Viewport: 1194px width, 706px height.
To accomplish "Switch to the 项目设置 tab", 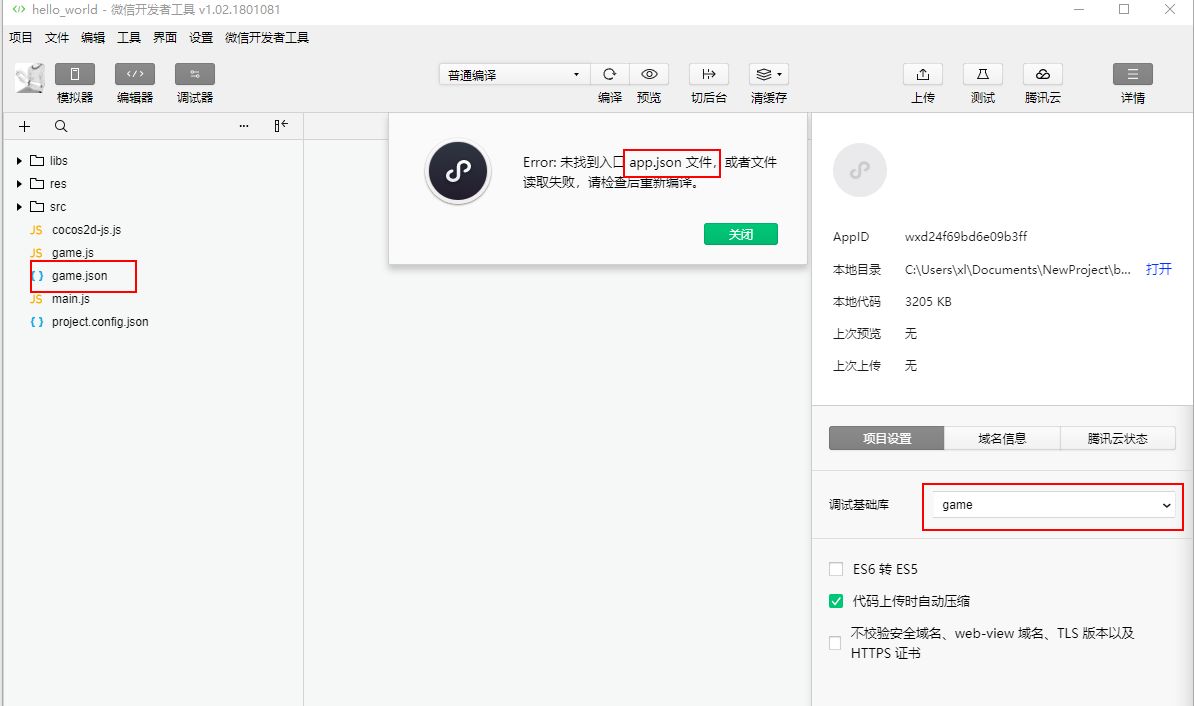I will 887,439.
